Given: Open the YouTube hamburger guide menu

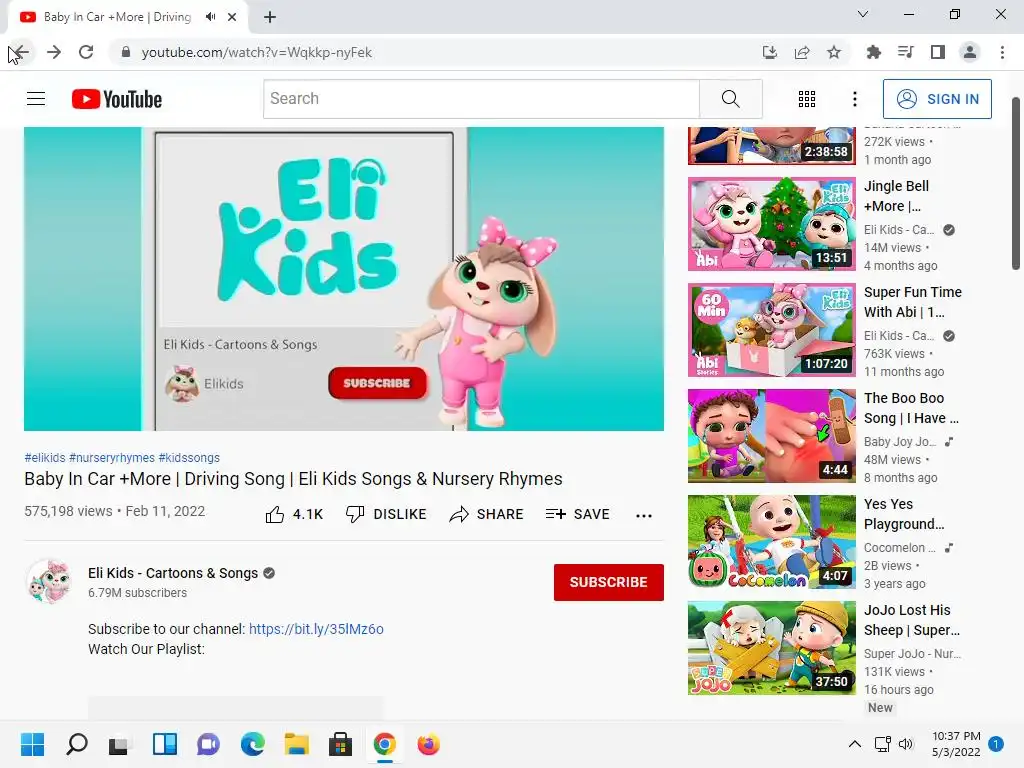Looking at the screenshot, I should (x=36, y=99).
